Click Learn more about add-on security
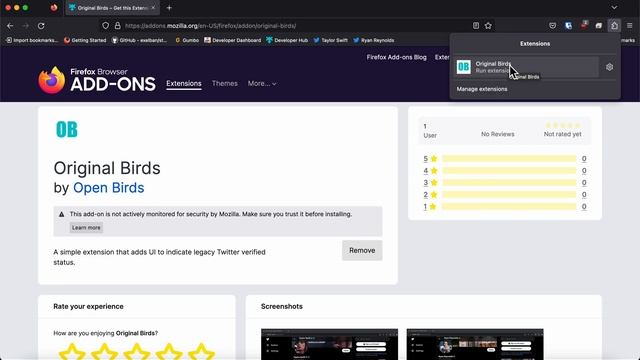This screenshot has width=640, height=360. point(86,228)
